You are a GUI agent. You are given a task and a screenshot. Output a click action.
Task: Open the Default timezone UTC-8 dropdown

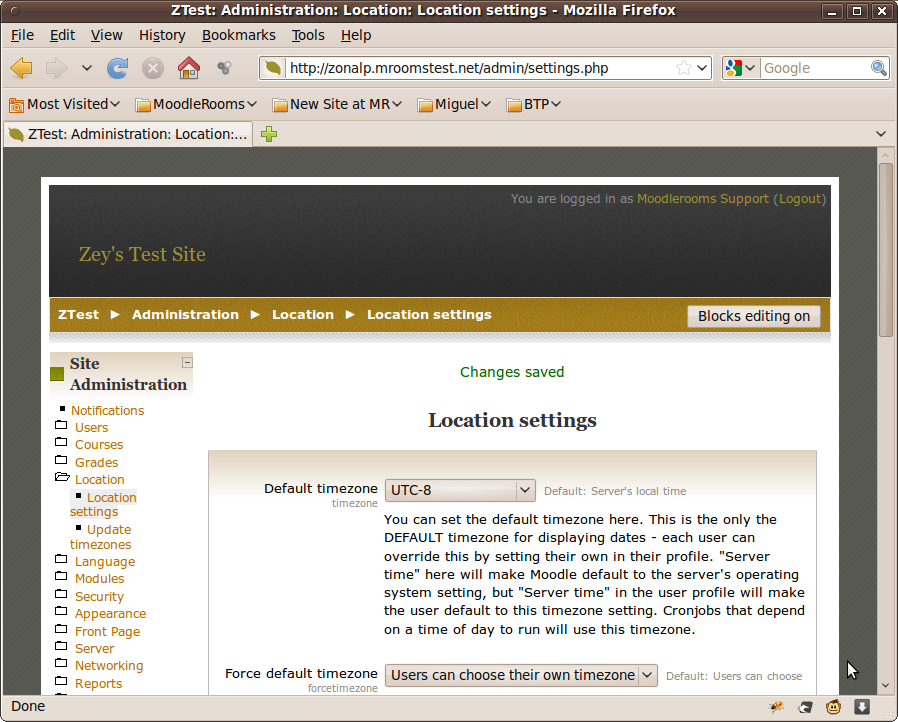click(x=460, y=490)
